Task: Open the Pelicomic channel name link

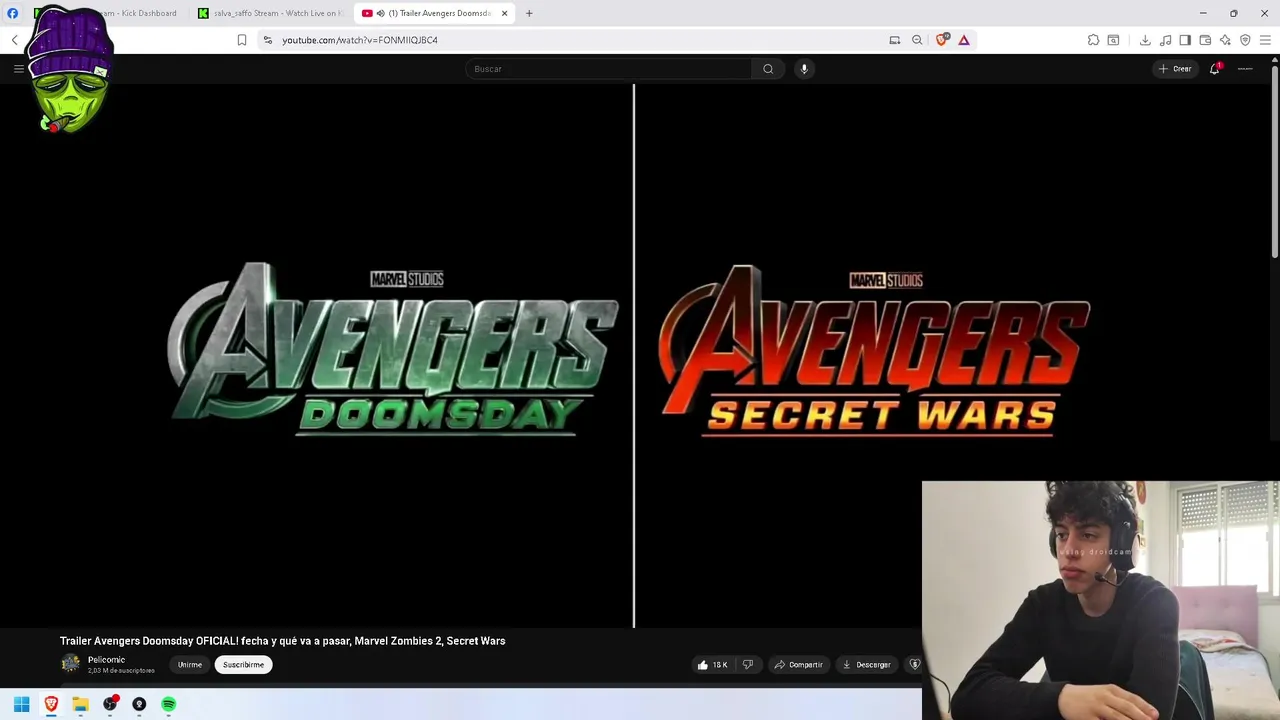Action: [x=106, y=660]
